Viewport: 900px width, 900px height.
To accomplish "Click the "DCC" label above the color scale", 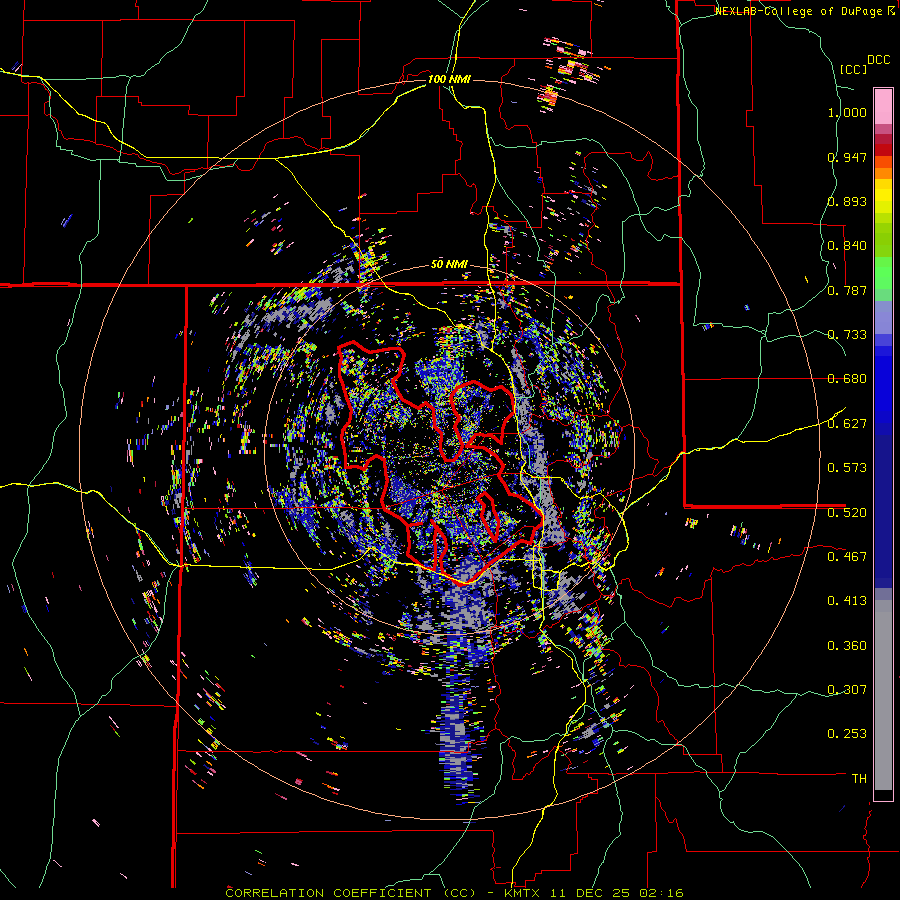I will click(878, 60).
